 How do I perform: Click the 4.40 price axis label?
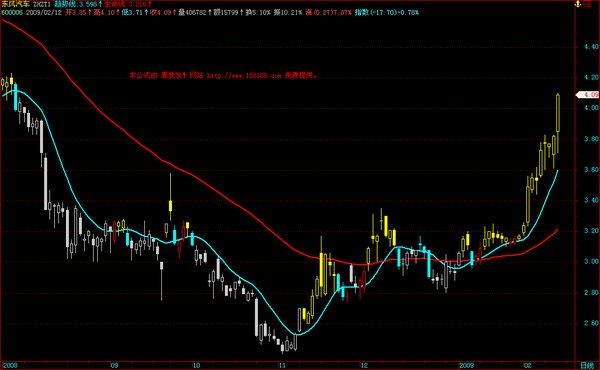pos(591,47)
